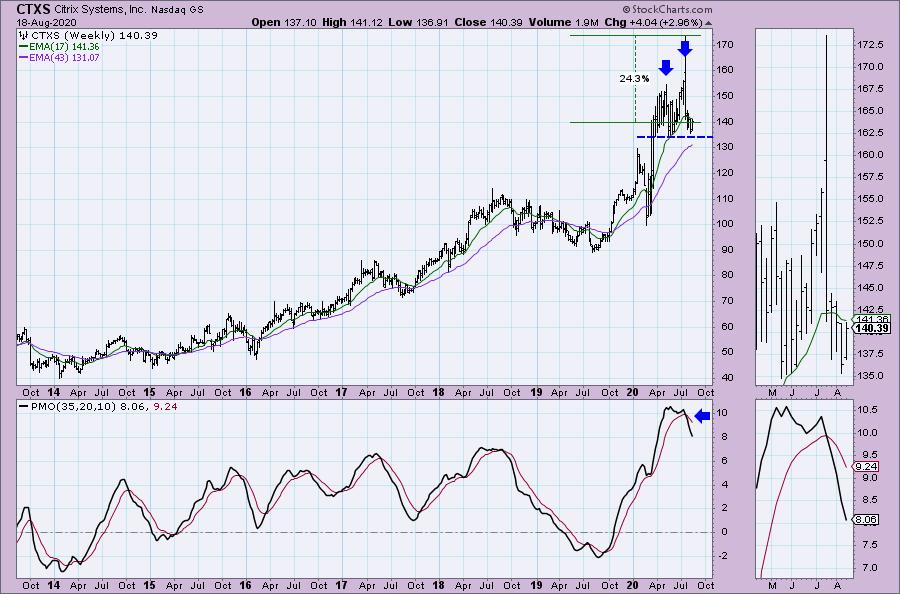Click the Chg +4.04 (+2.96%) value
Viewport: 900px width, 594px height.
pyautogui.click(x=653, y=22)
